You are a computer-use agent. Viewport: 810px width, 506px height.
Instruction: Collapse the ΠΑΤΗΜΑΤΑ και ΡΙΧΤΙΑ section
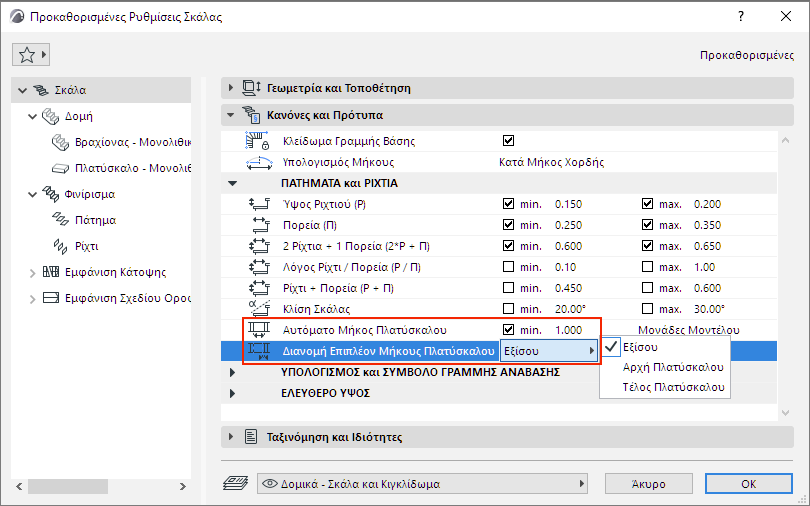point(232,183)
